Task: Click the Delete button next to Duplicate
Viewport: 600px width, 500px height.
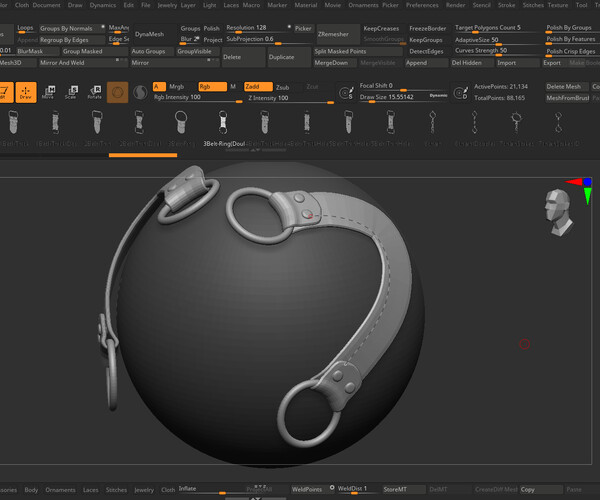Action: 243,57
